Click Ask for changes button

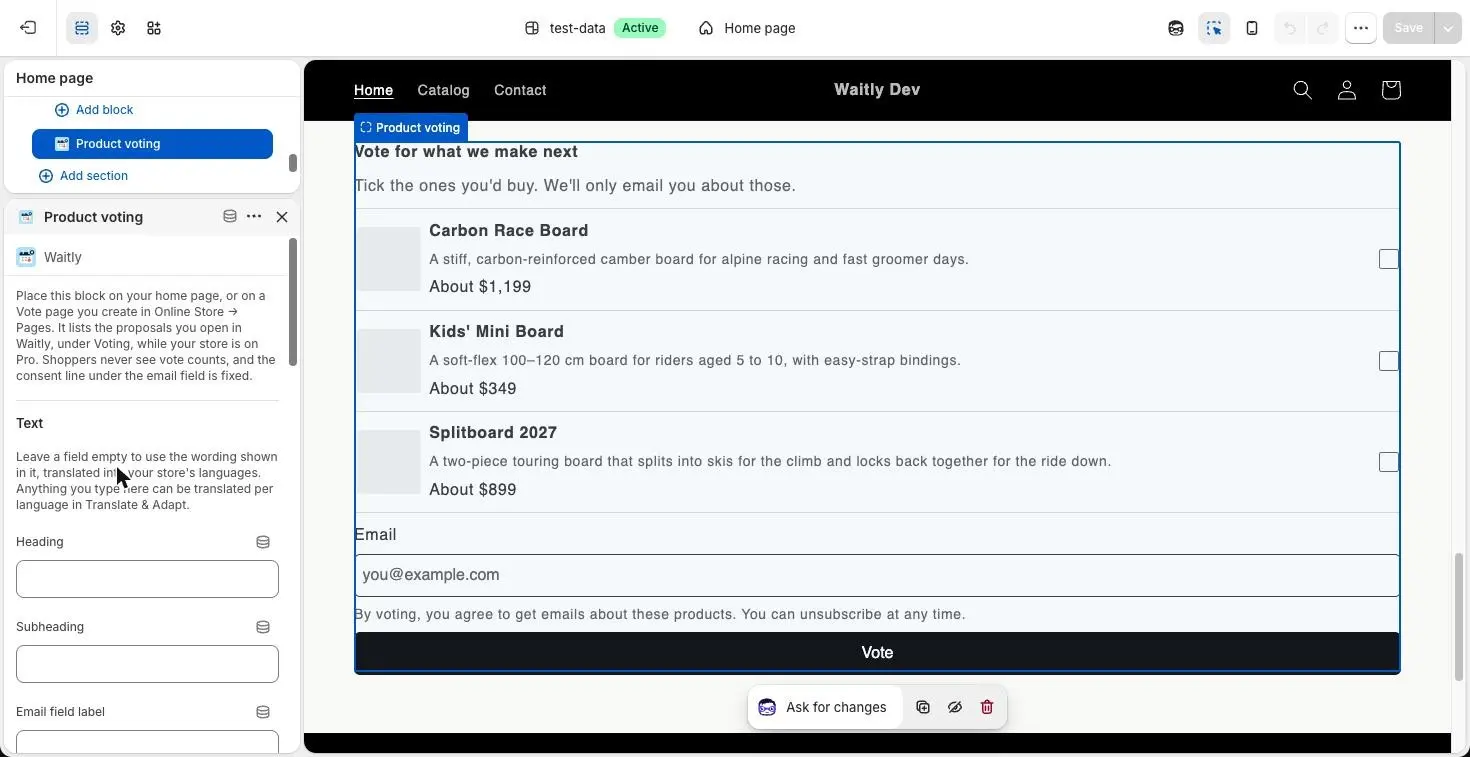824,707
